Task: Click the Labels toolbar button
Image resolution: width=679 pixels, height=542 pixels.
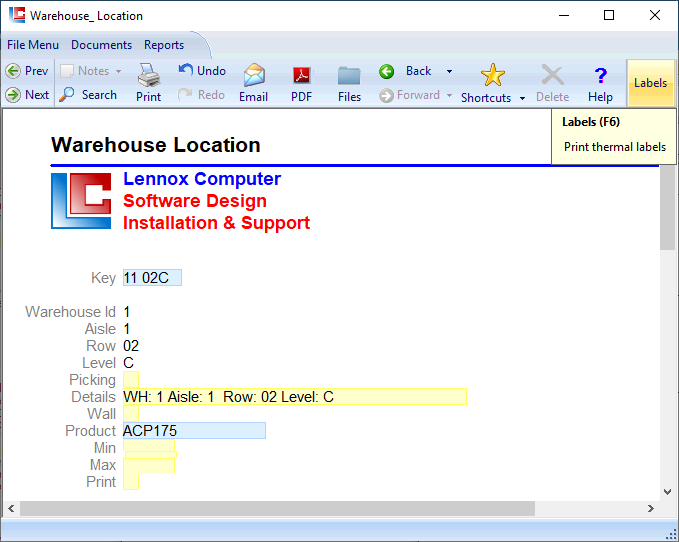Action: (650, 83)
